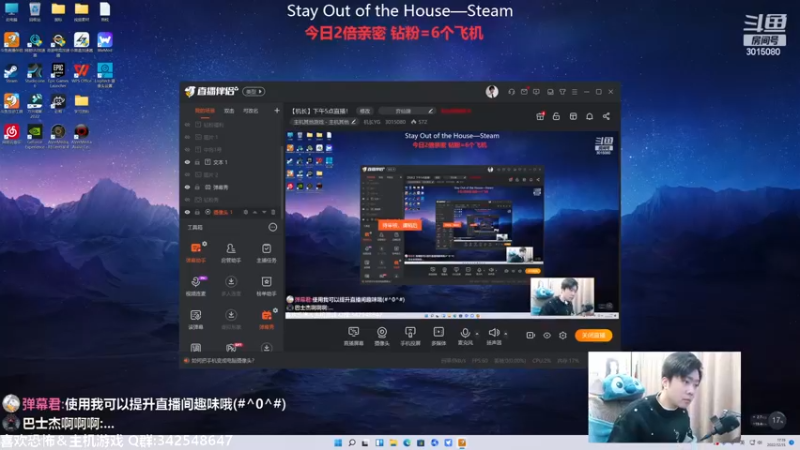Image resolution: width=800 pixels, height=450 pixels.
Task: Toggle lock on 弹幕秀 source
Action: [x=197, y=187]
